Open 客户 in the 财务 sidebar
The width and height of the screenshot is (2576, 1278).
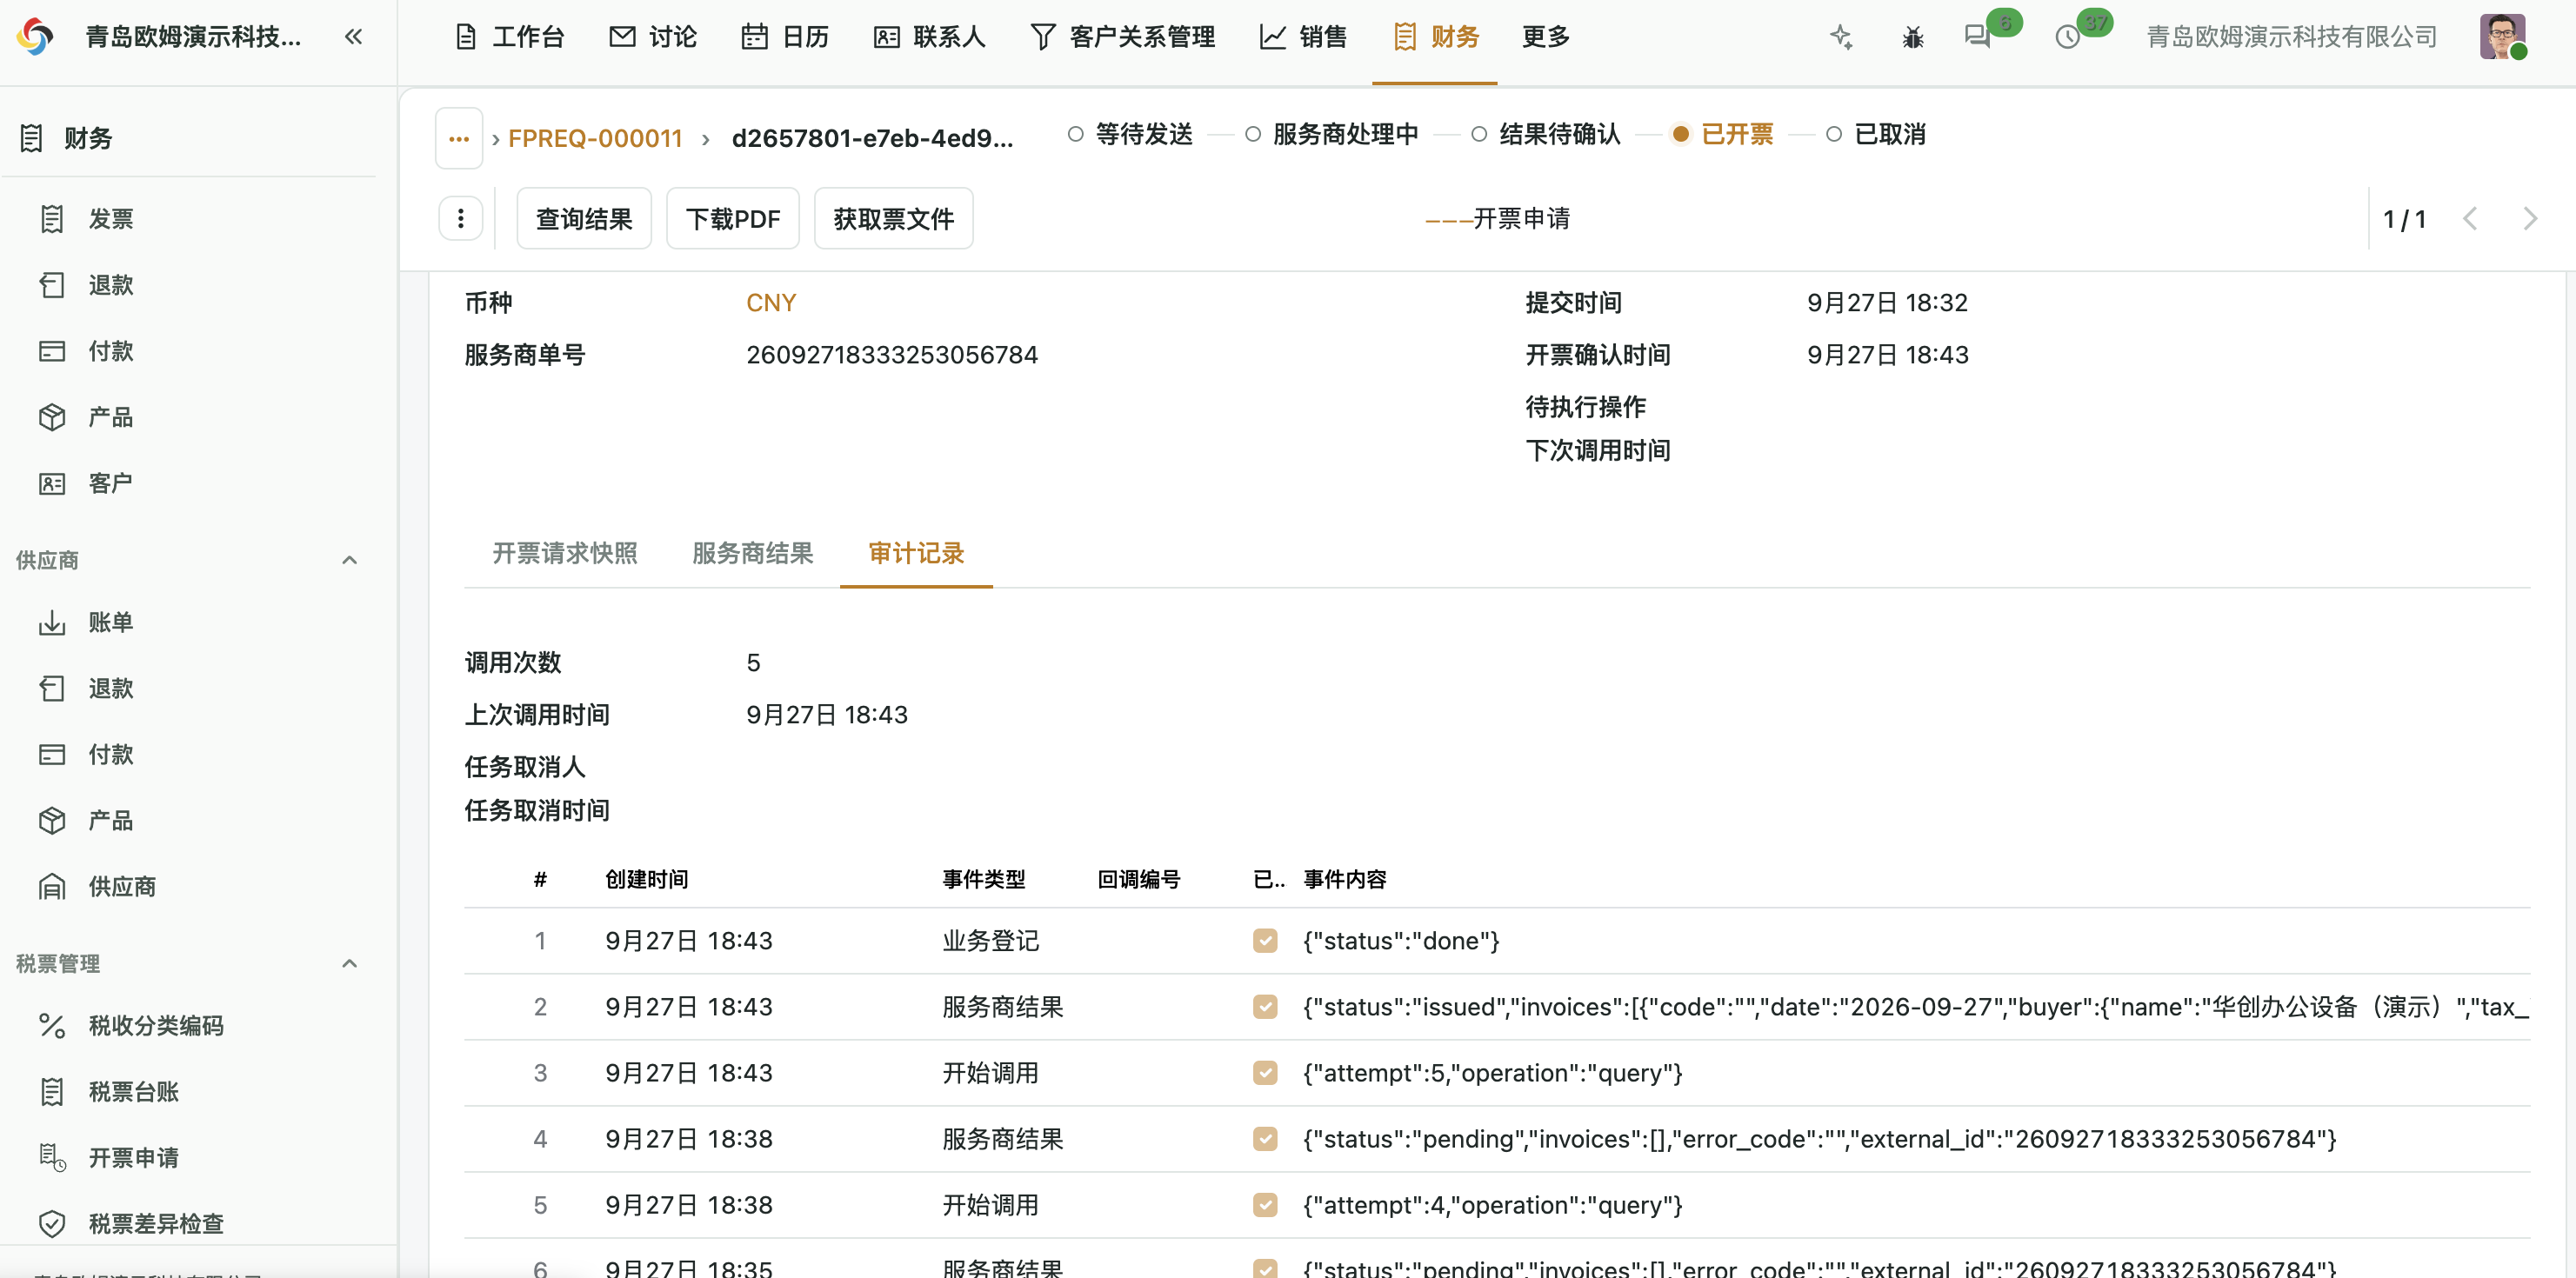click(x=111, y=483)
